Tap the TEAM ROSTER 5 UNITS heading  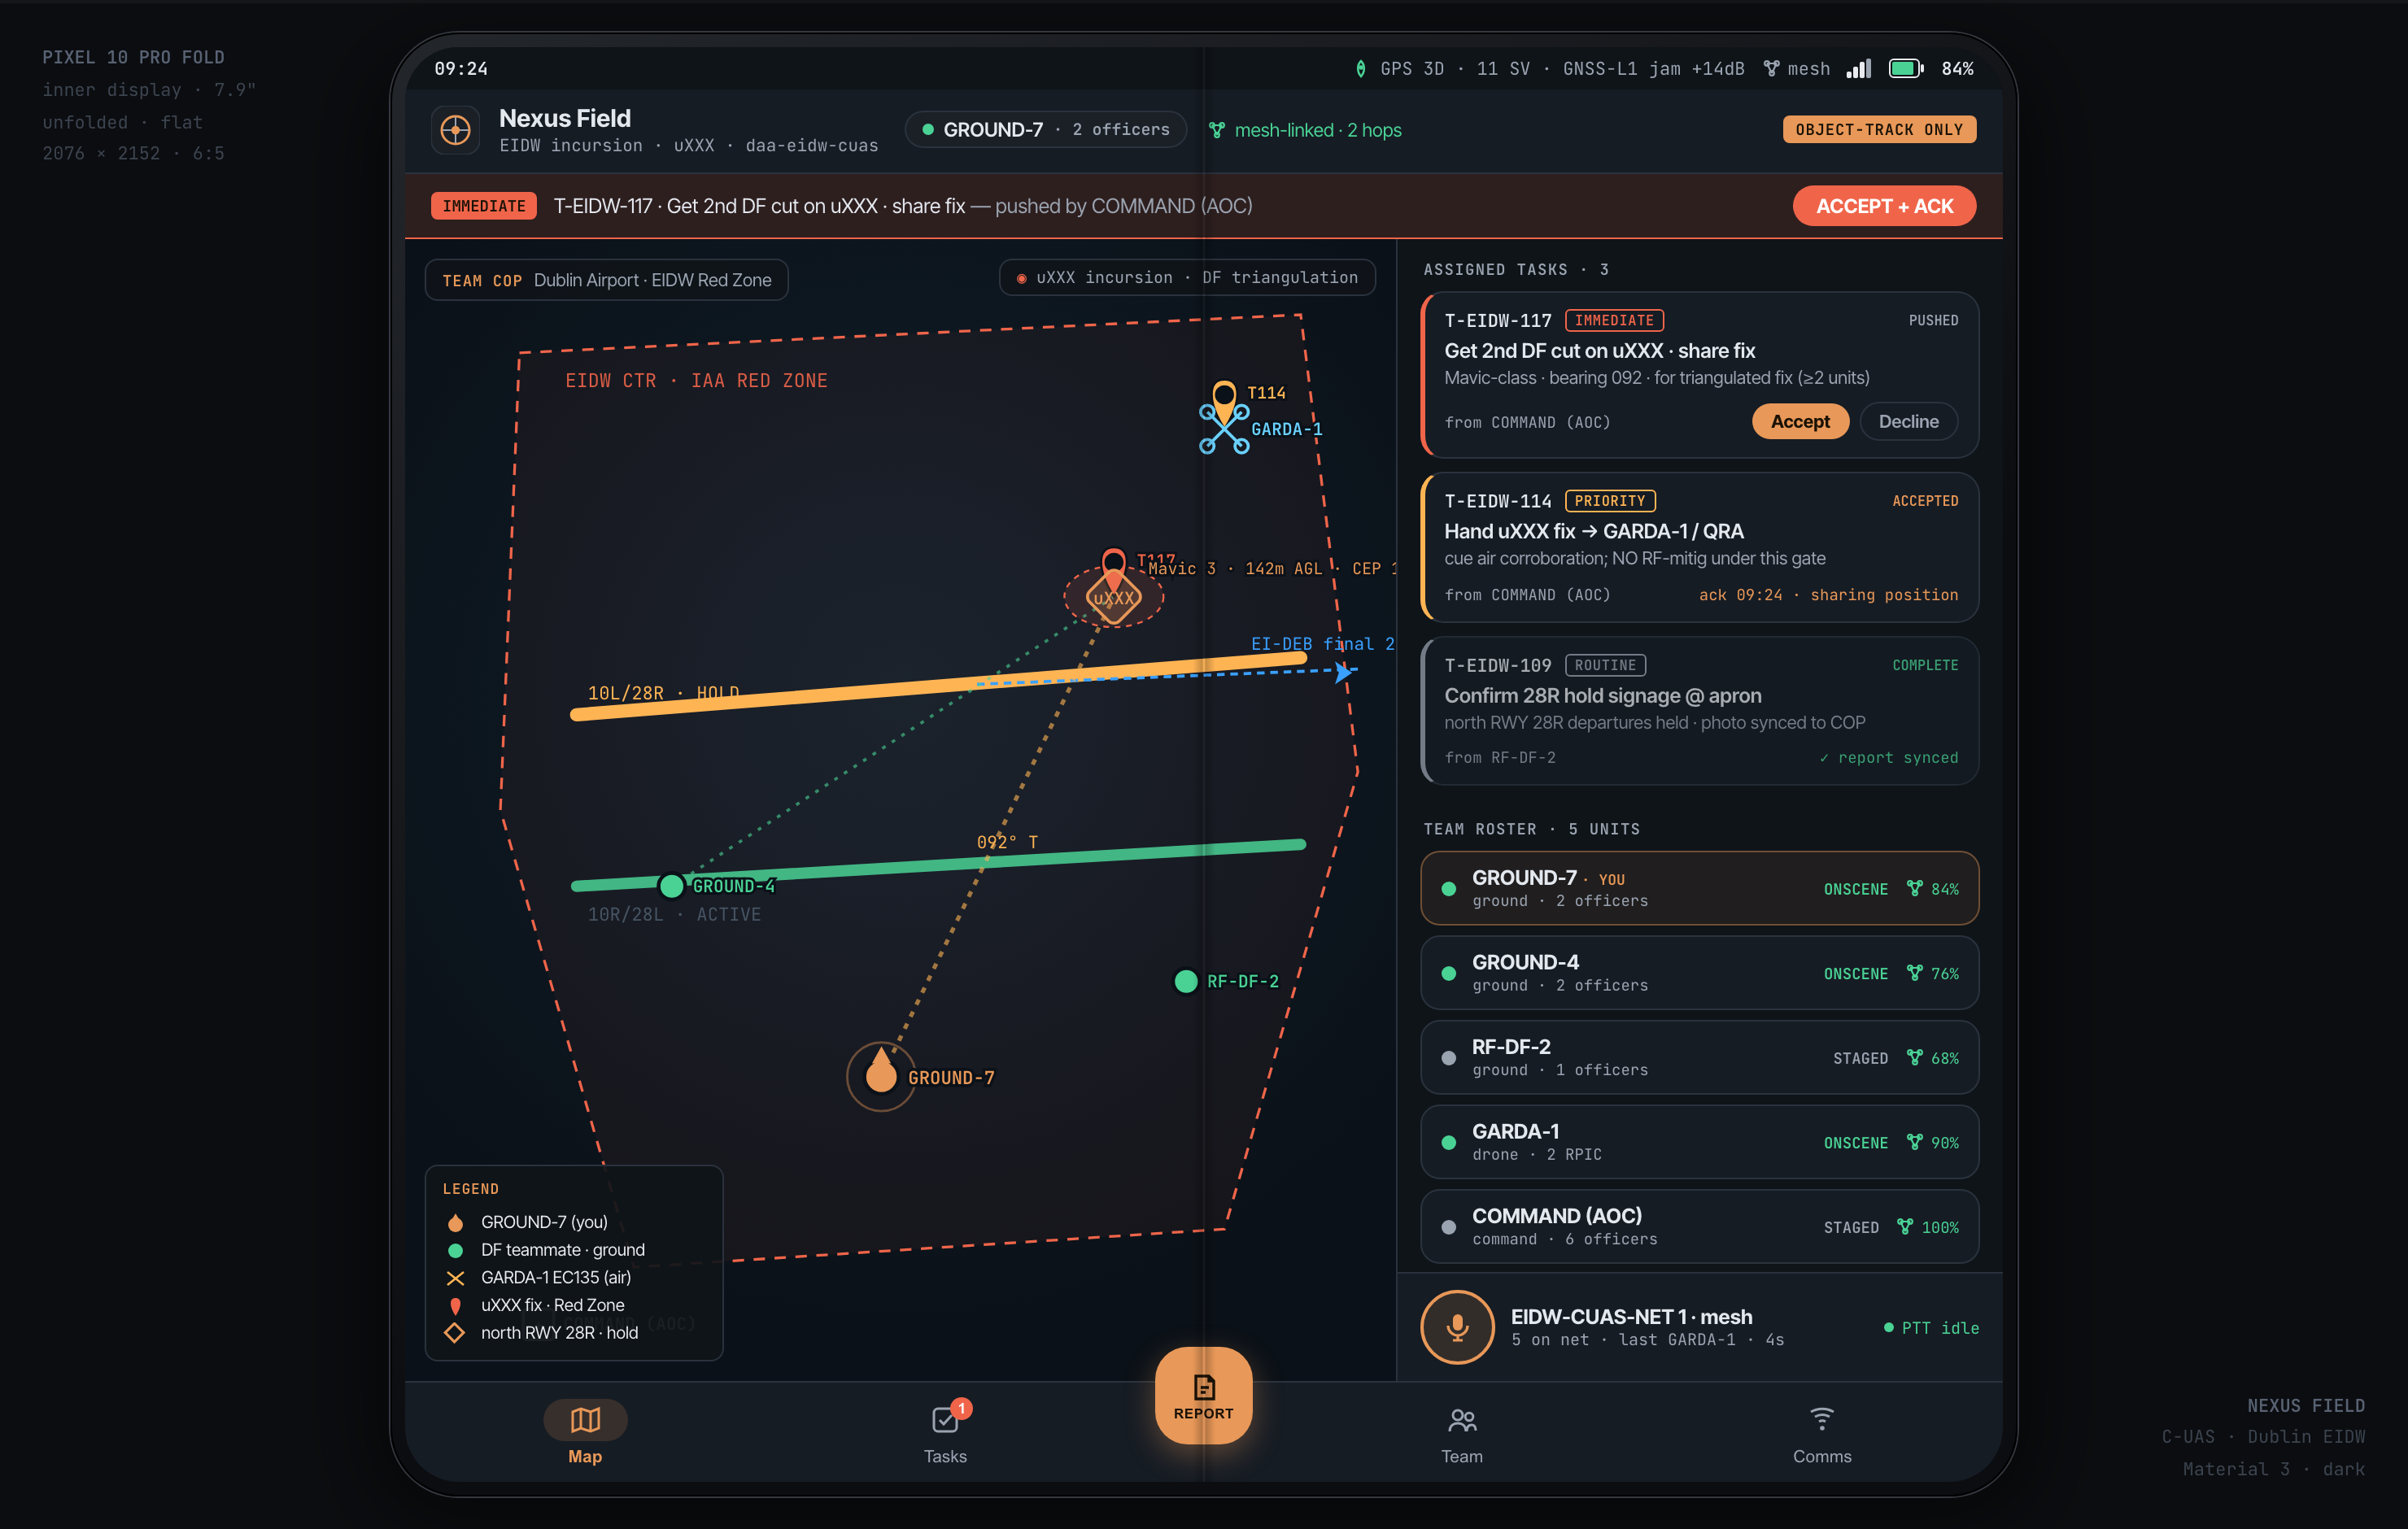1531,829
